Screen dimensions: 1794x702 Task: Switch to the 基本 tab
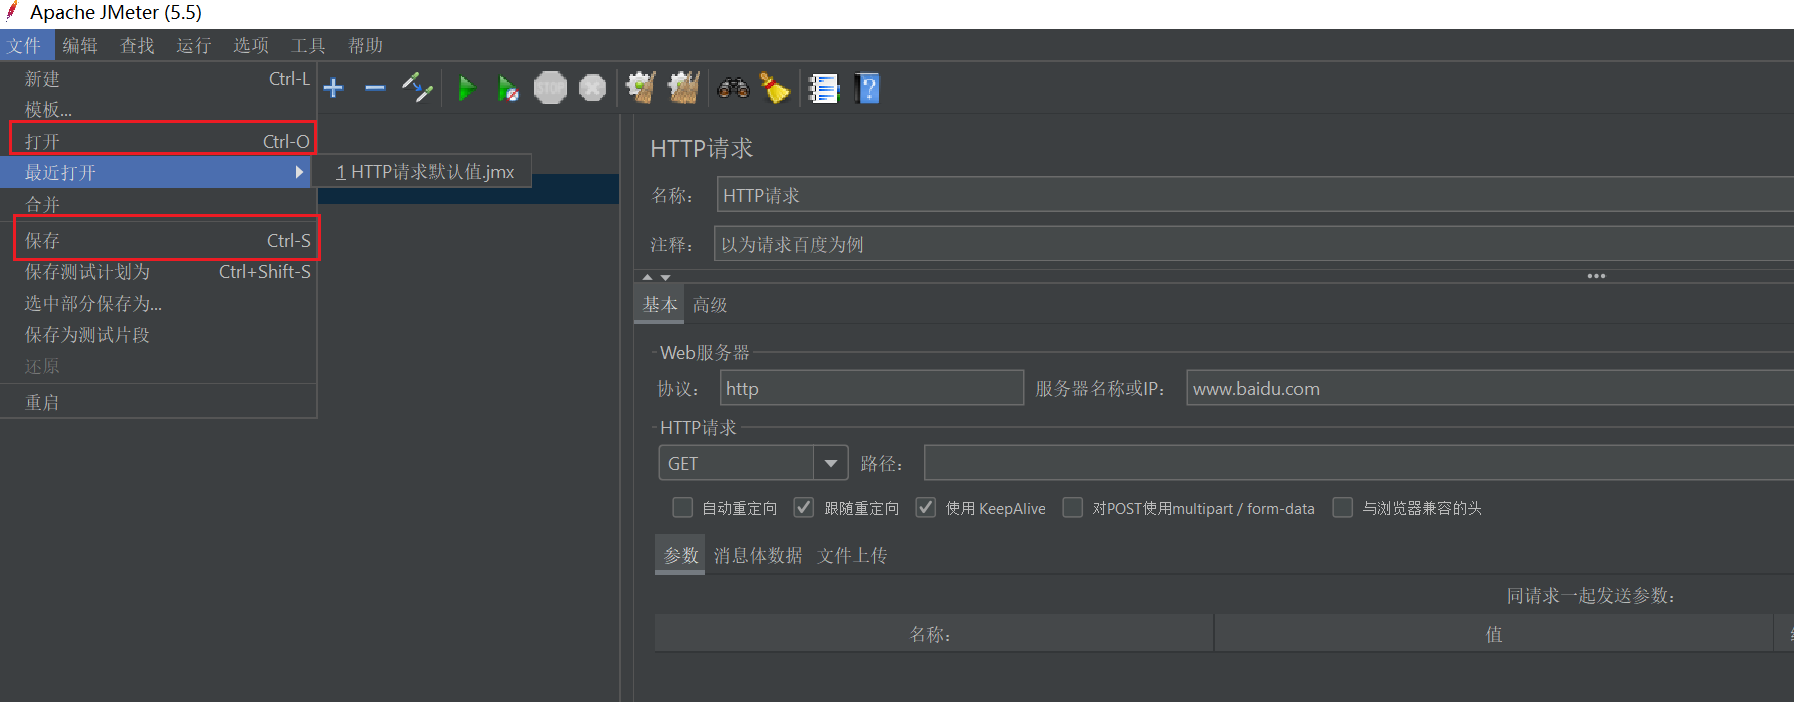pyautogui.click(x=660, y=305)
